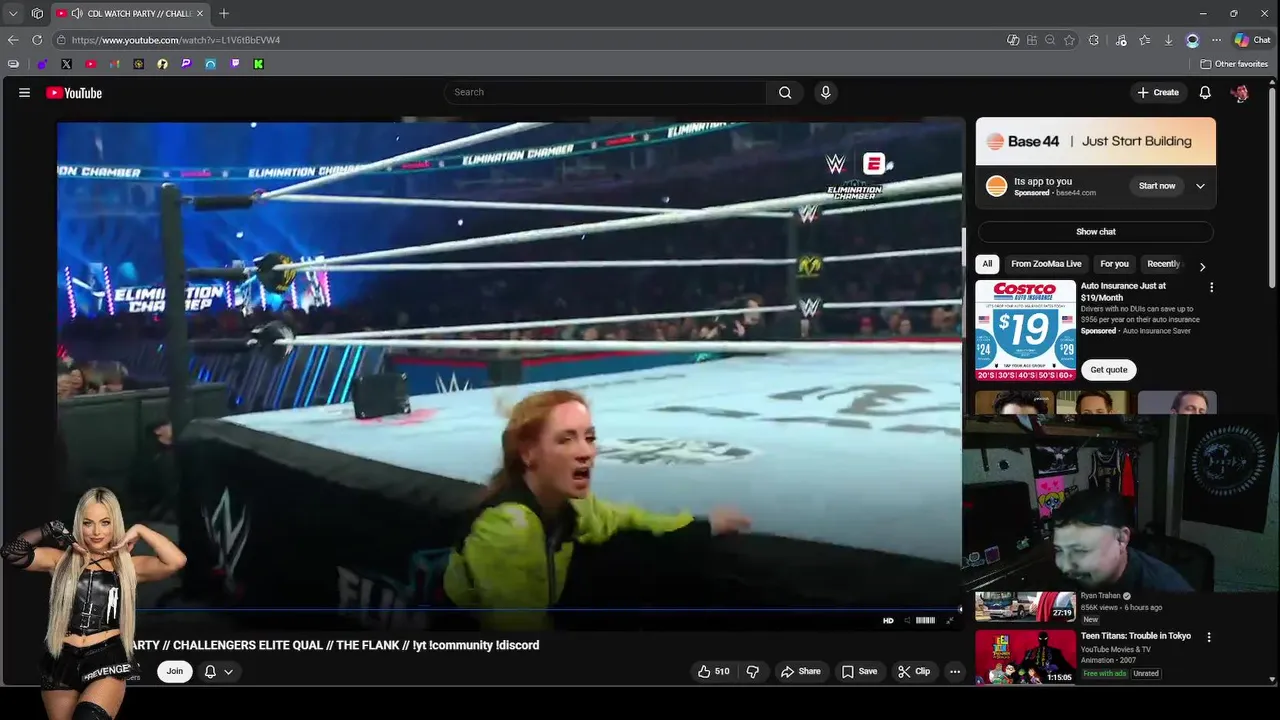Open the Costco auto insurance ad image
Image resolution: width=1280 pixels, height=720 pixels.
point(1026,330)
